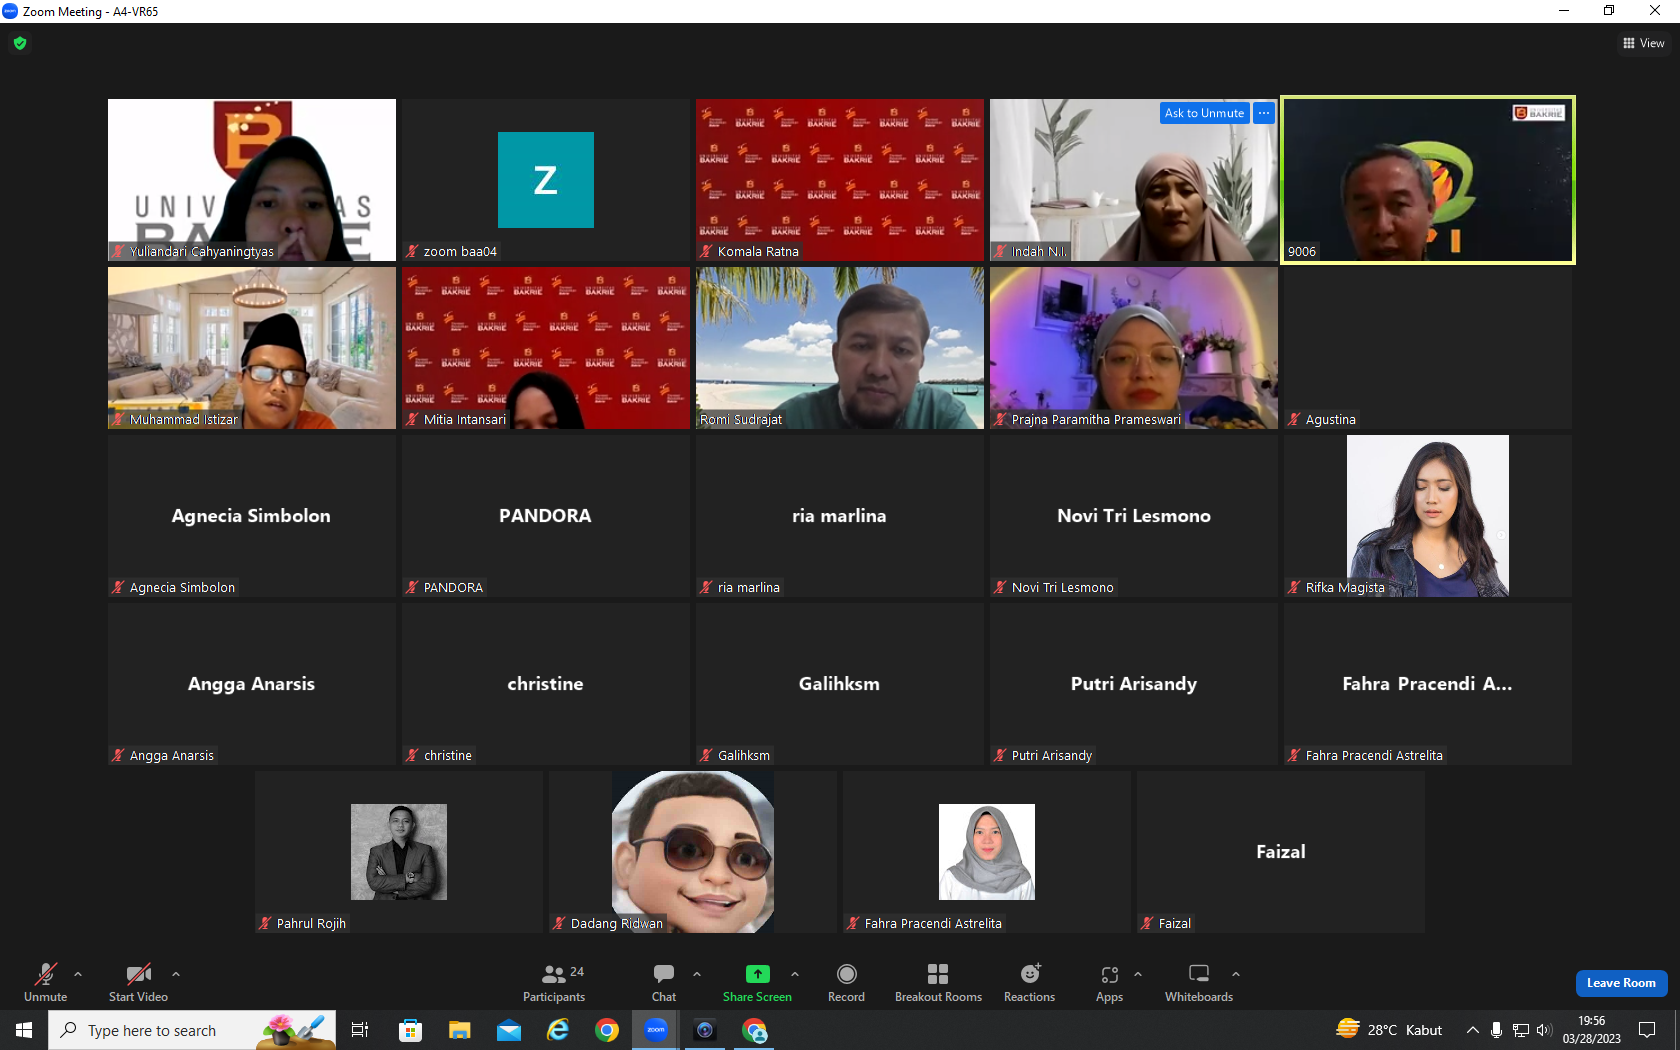Image resolution: width=1680 pixels, height=1050 pixels.
Task: Select Yuliandari Cahyaningtyas video tile
Action: click(252, 180)
